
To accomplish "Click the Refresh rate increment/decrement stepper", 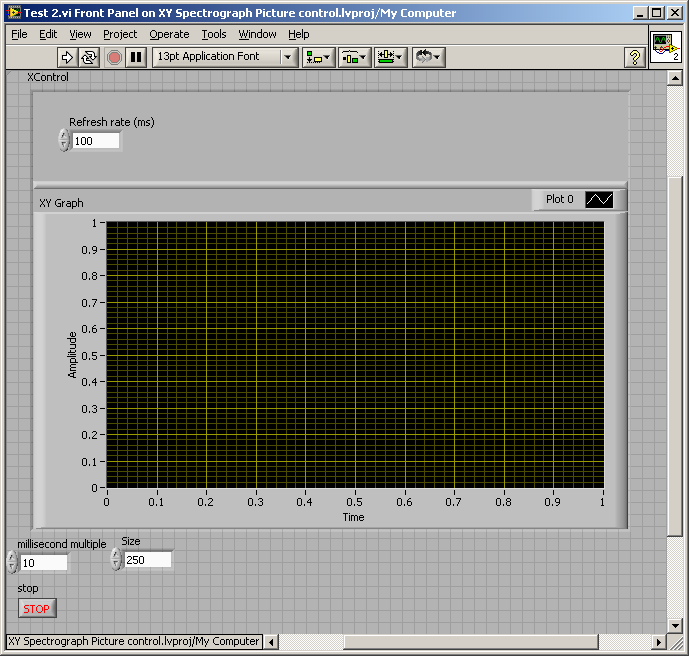I will tap(64, 141).
